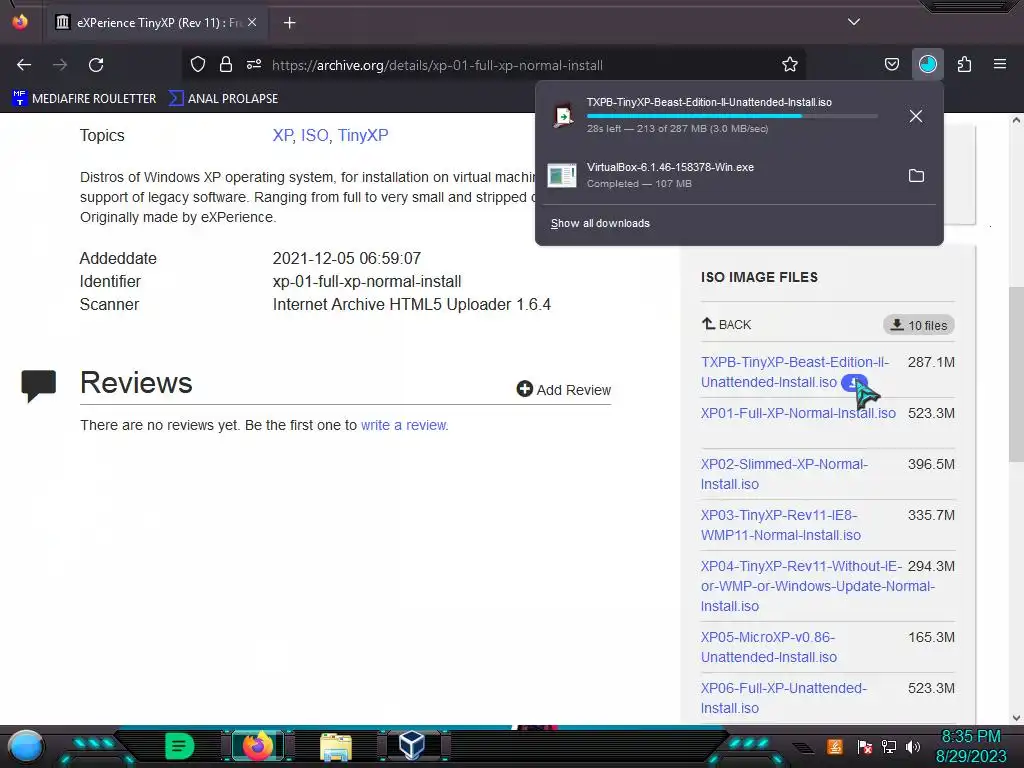Switch to the eXPerience TinyXP tab
The height and width of the screenshot is (768, 1024).
[x=157, y=22]
